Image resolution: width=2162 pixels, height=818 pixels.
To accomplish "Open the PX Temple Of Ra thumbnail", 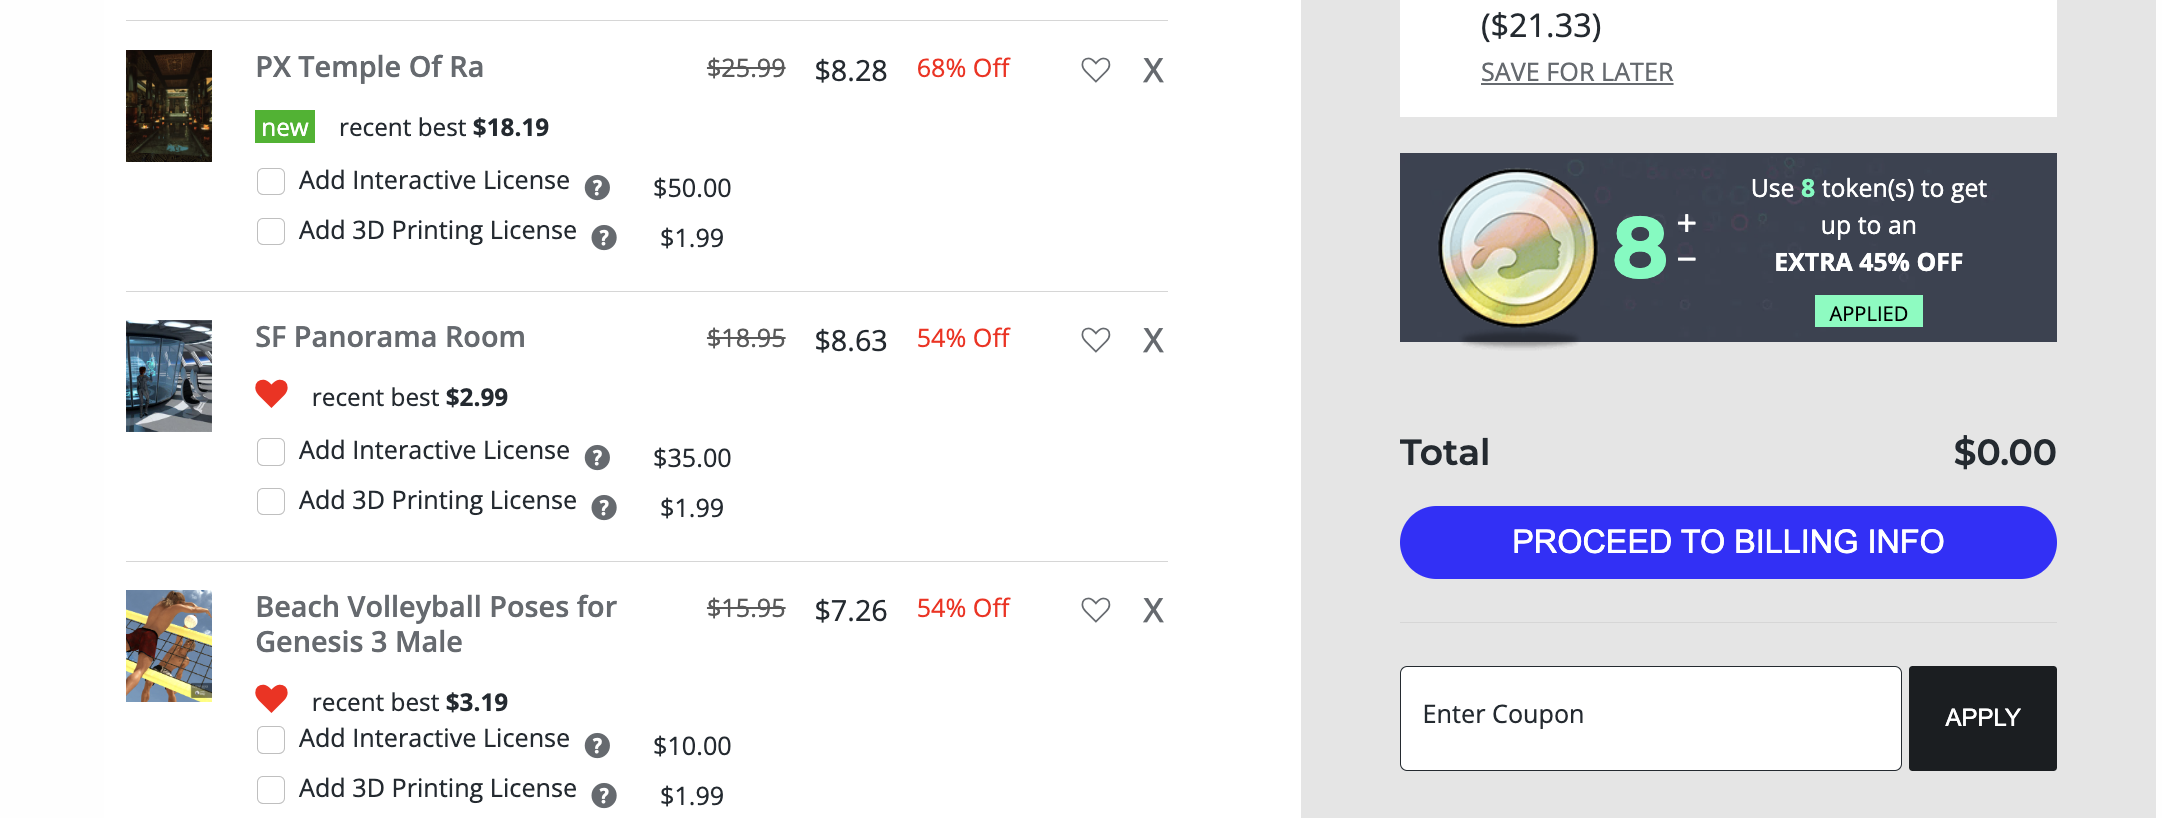I will point(169,106).
